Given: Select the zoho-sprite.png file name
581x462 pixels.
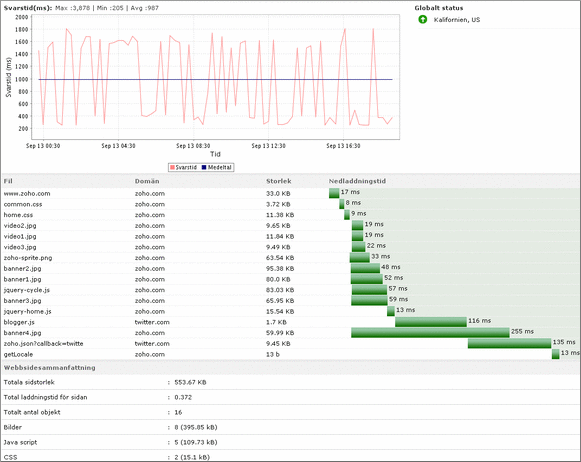Looking at the screenshot, I should (x=28, y=258).
